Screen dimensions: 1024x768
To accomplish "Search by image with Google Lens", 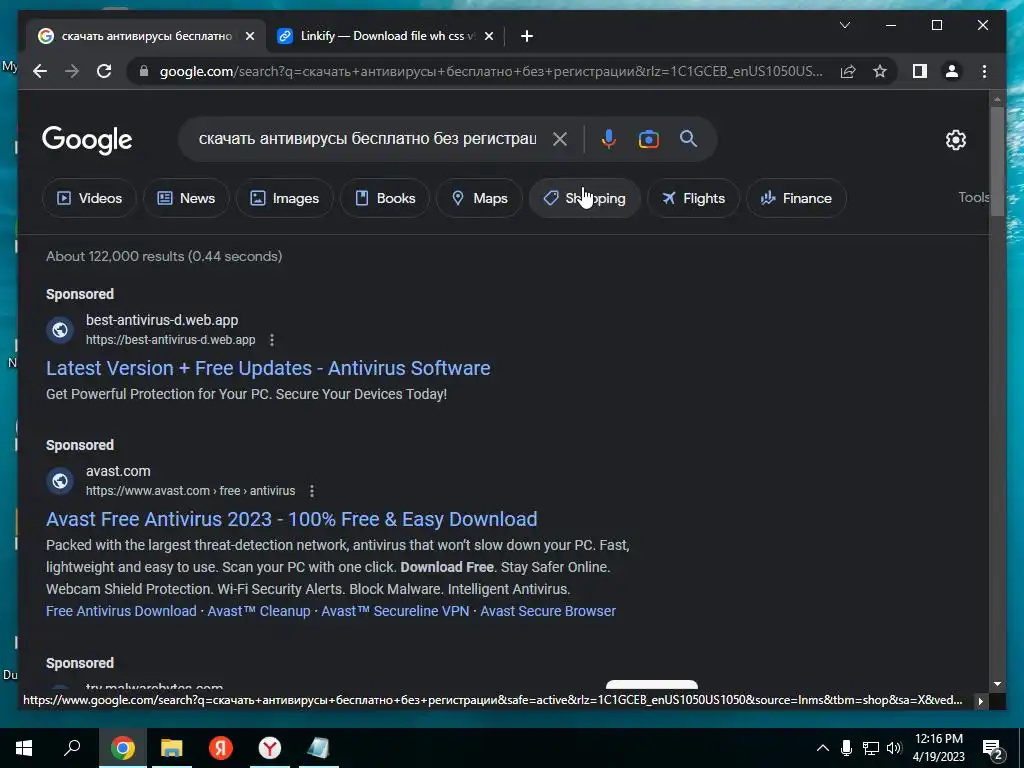I will tap(648, 139).
